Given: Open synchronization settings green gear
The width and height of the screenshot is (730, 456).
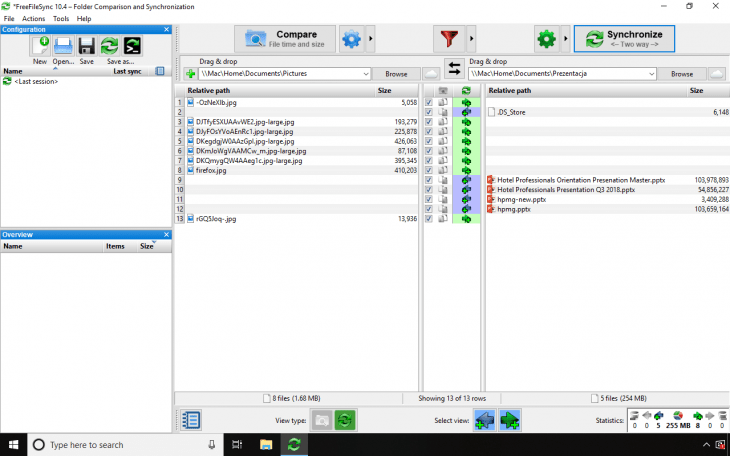Looking at the screenshot, I should [547, 39].
